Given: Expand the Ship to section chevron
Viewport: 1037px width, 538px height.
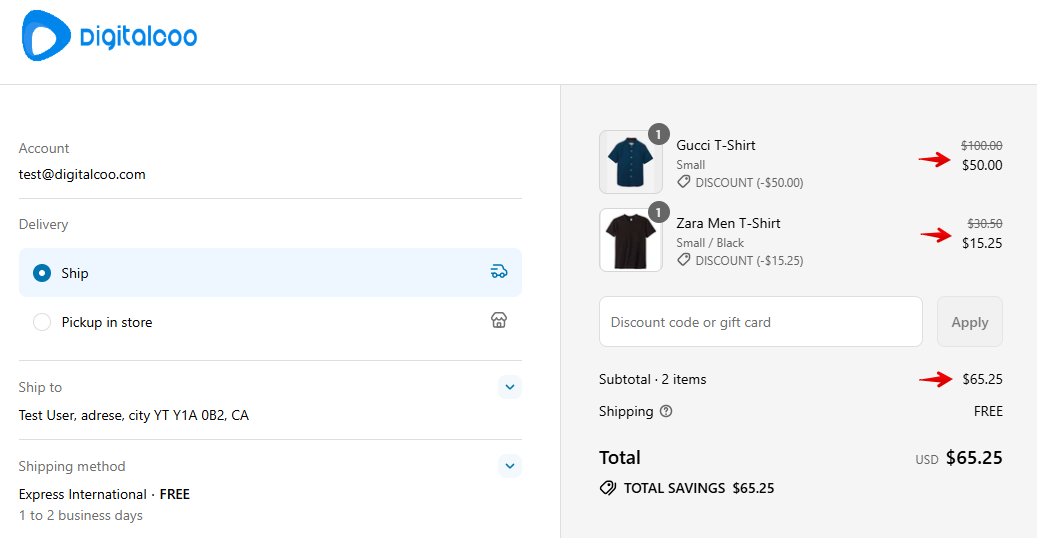Looking at the screenshot, I should [509, 387].
